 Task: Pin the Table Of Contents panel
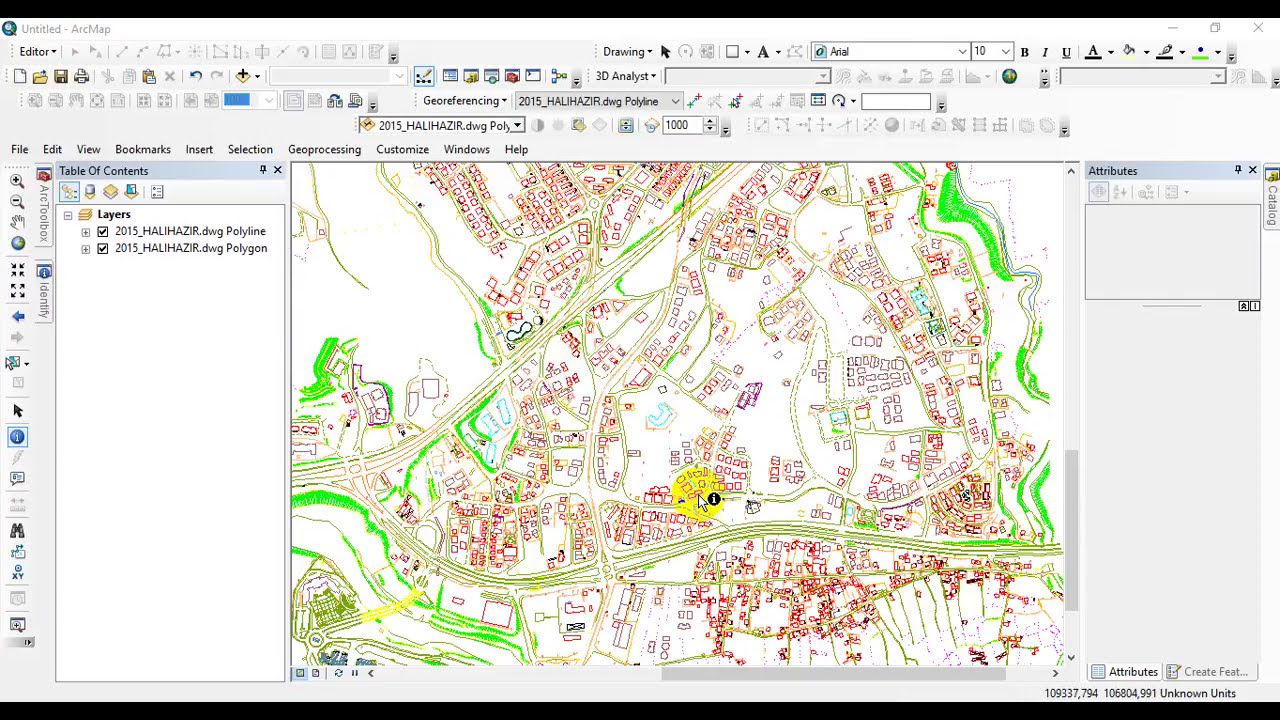[x=263, y=170]
